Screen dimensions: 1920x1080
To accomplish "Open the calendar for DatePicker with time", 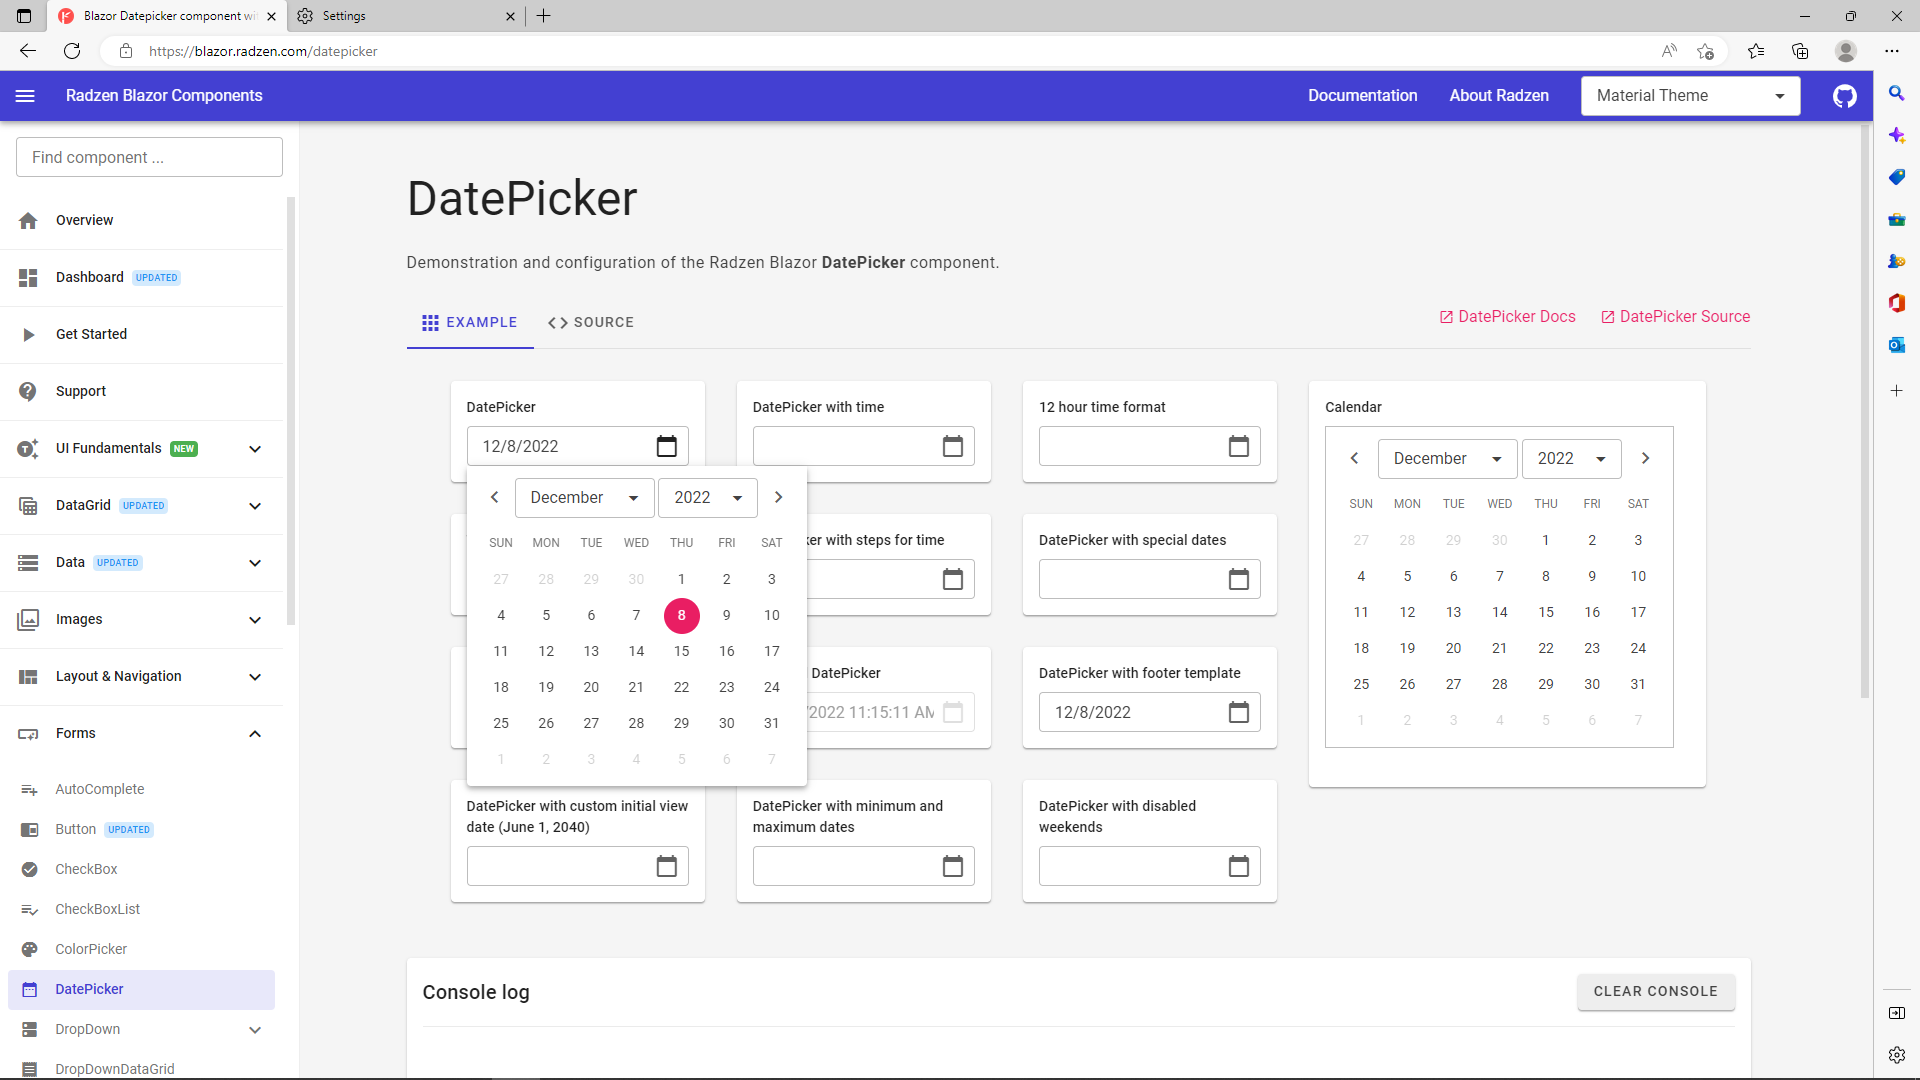I will point(953,446).
